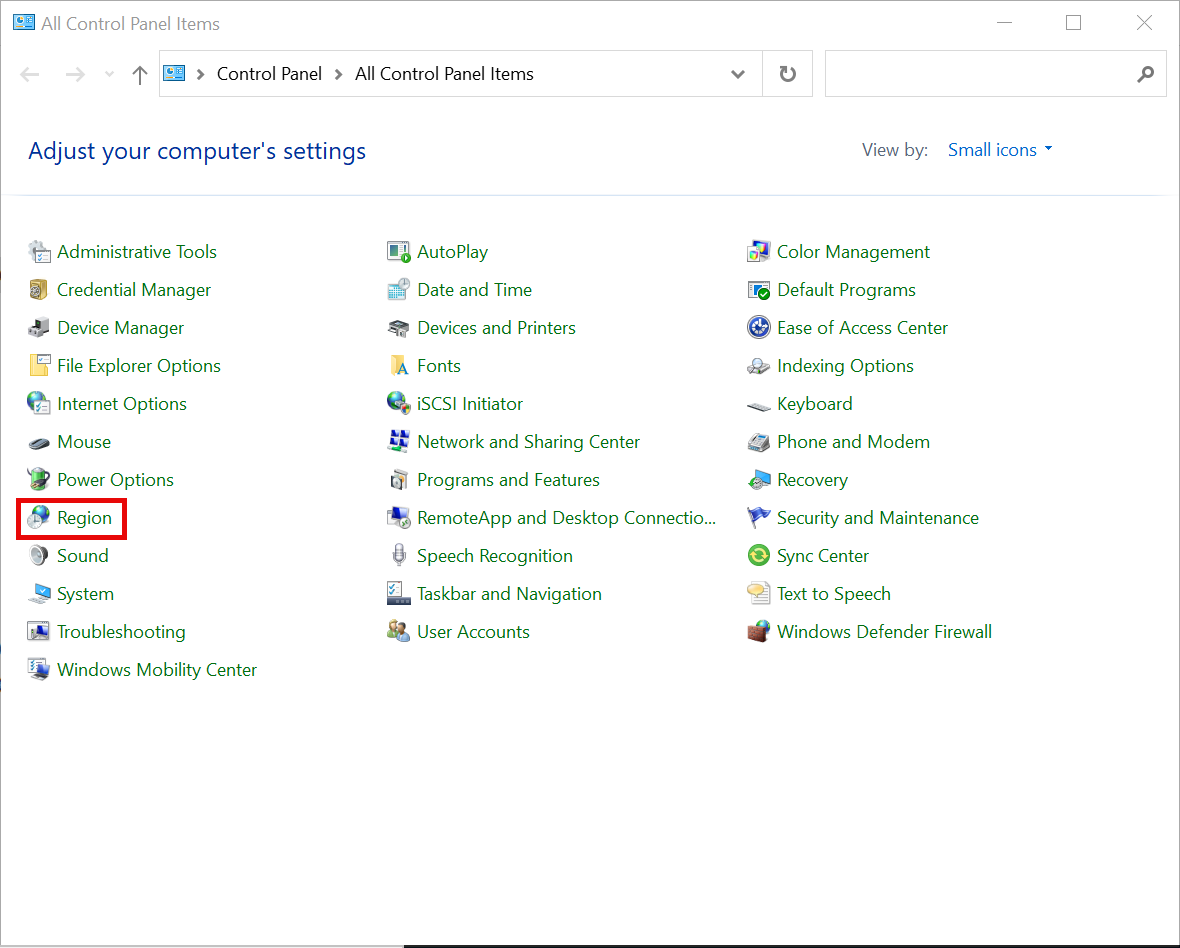Expand the recent locations arrow

[x=110, y=74]
